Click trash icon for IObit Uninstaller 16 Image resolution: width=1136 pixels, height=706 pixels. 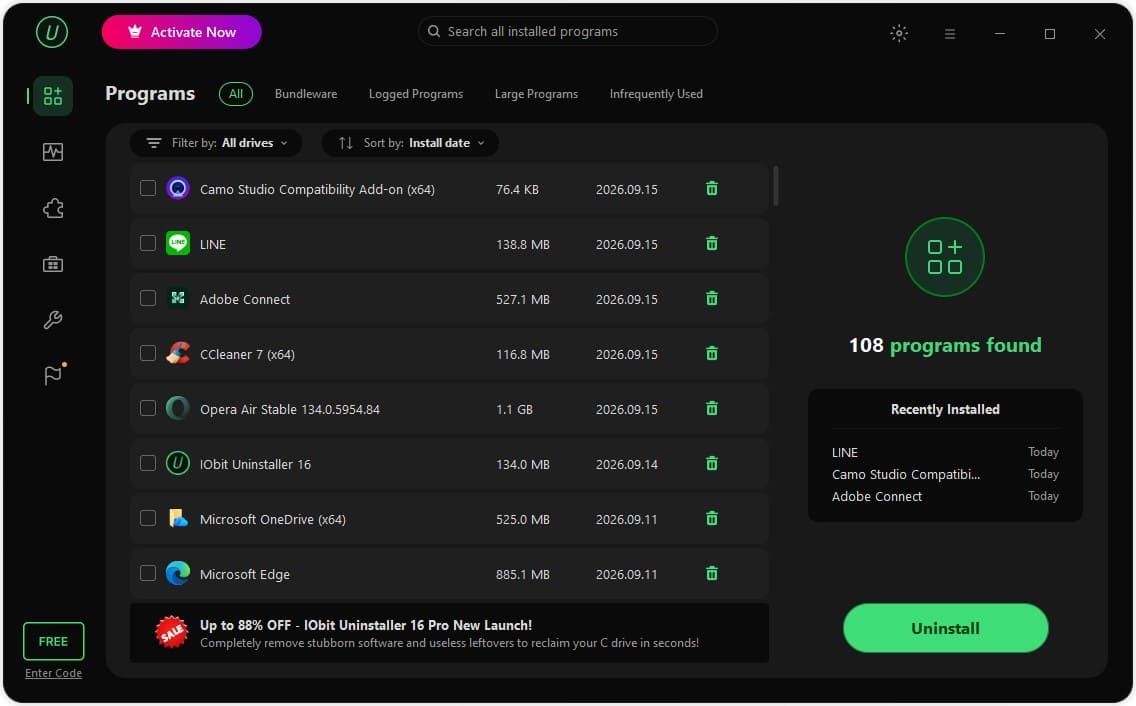tap(712, 463)
